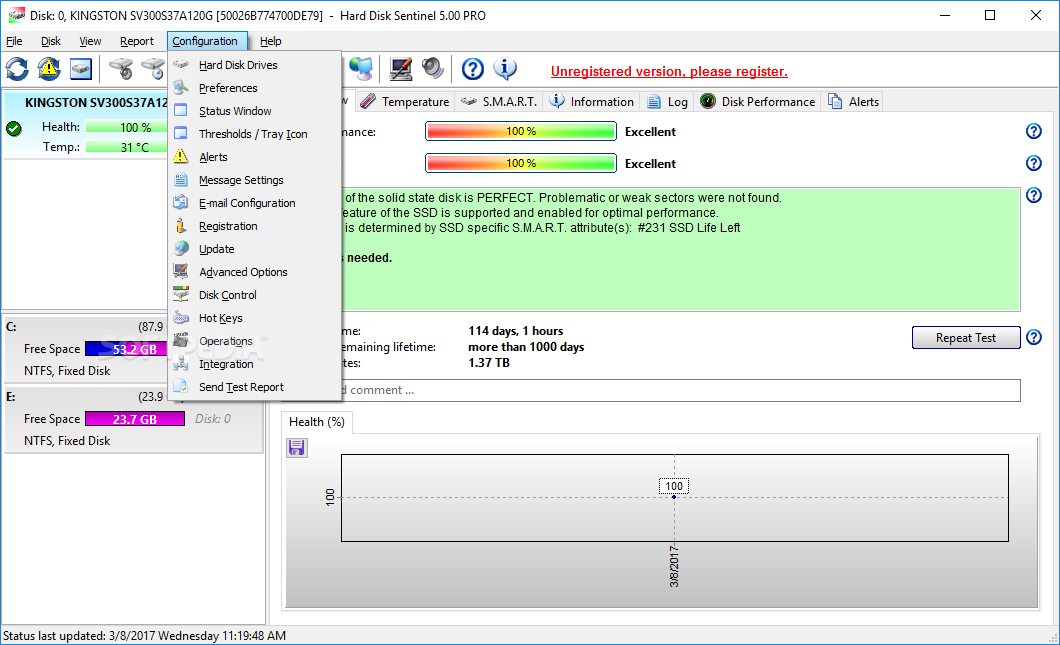1060x645 pixels.
Task: Open Alerts from the Configuration menu
Action: point(254,157)
